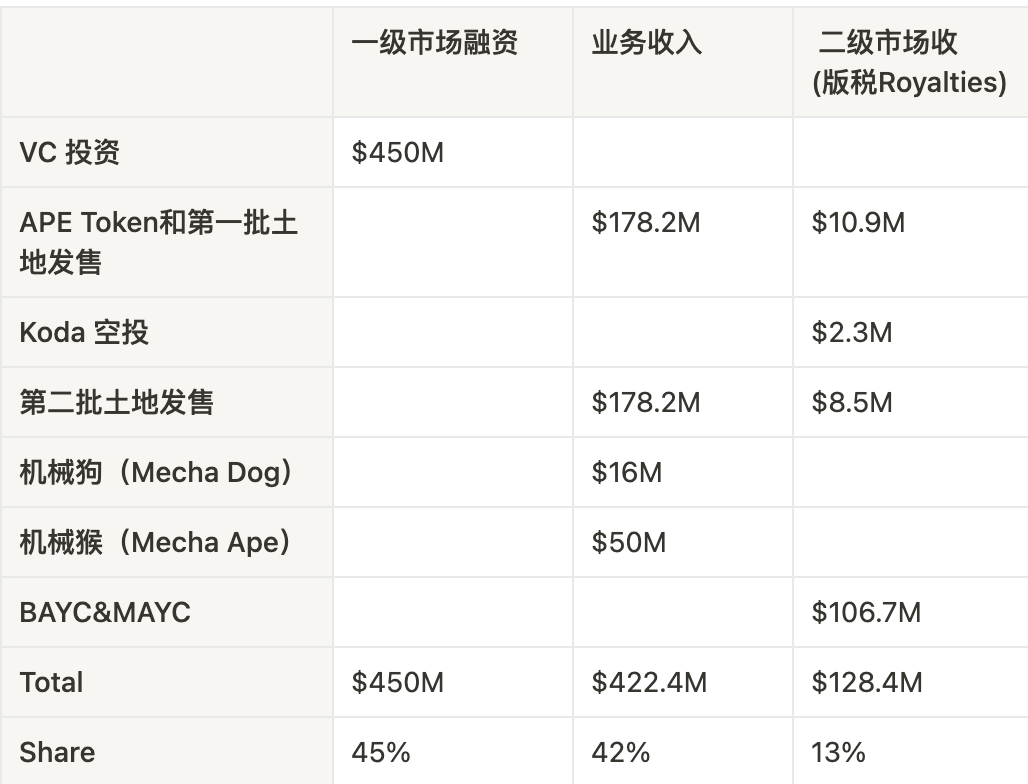
Task: Select the $450M cell in VC 投资 row
Action: point(398,152)
